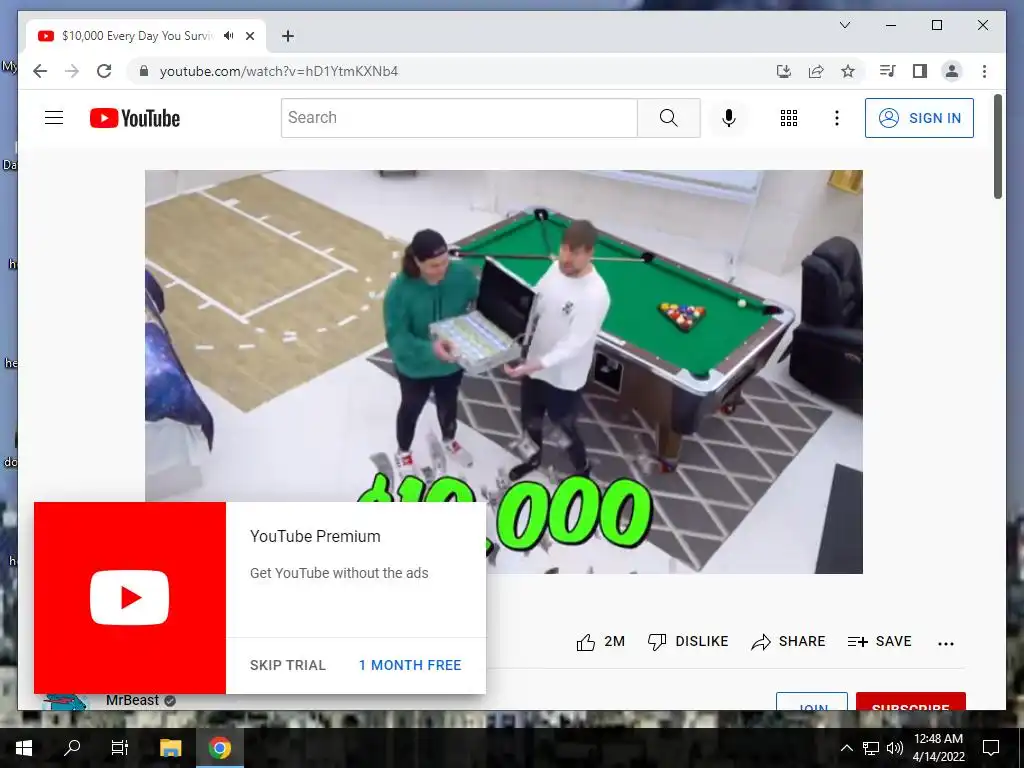Share the video with SHARE

tap(788, 642)
